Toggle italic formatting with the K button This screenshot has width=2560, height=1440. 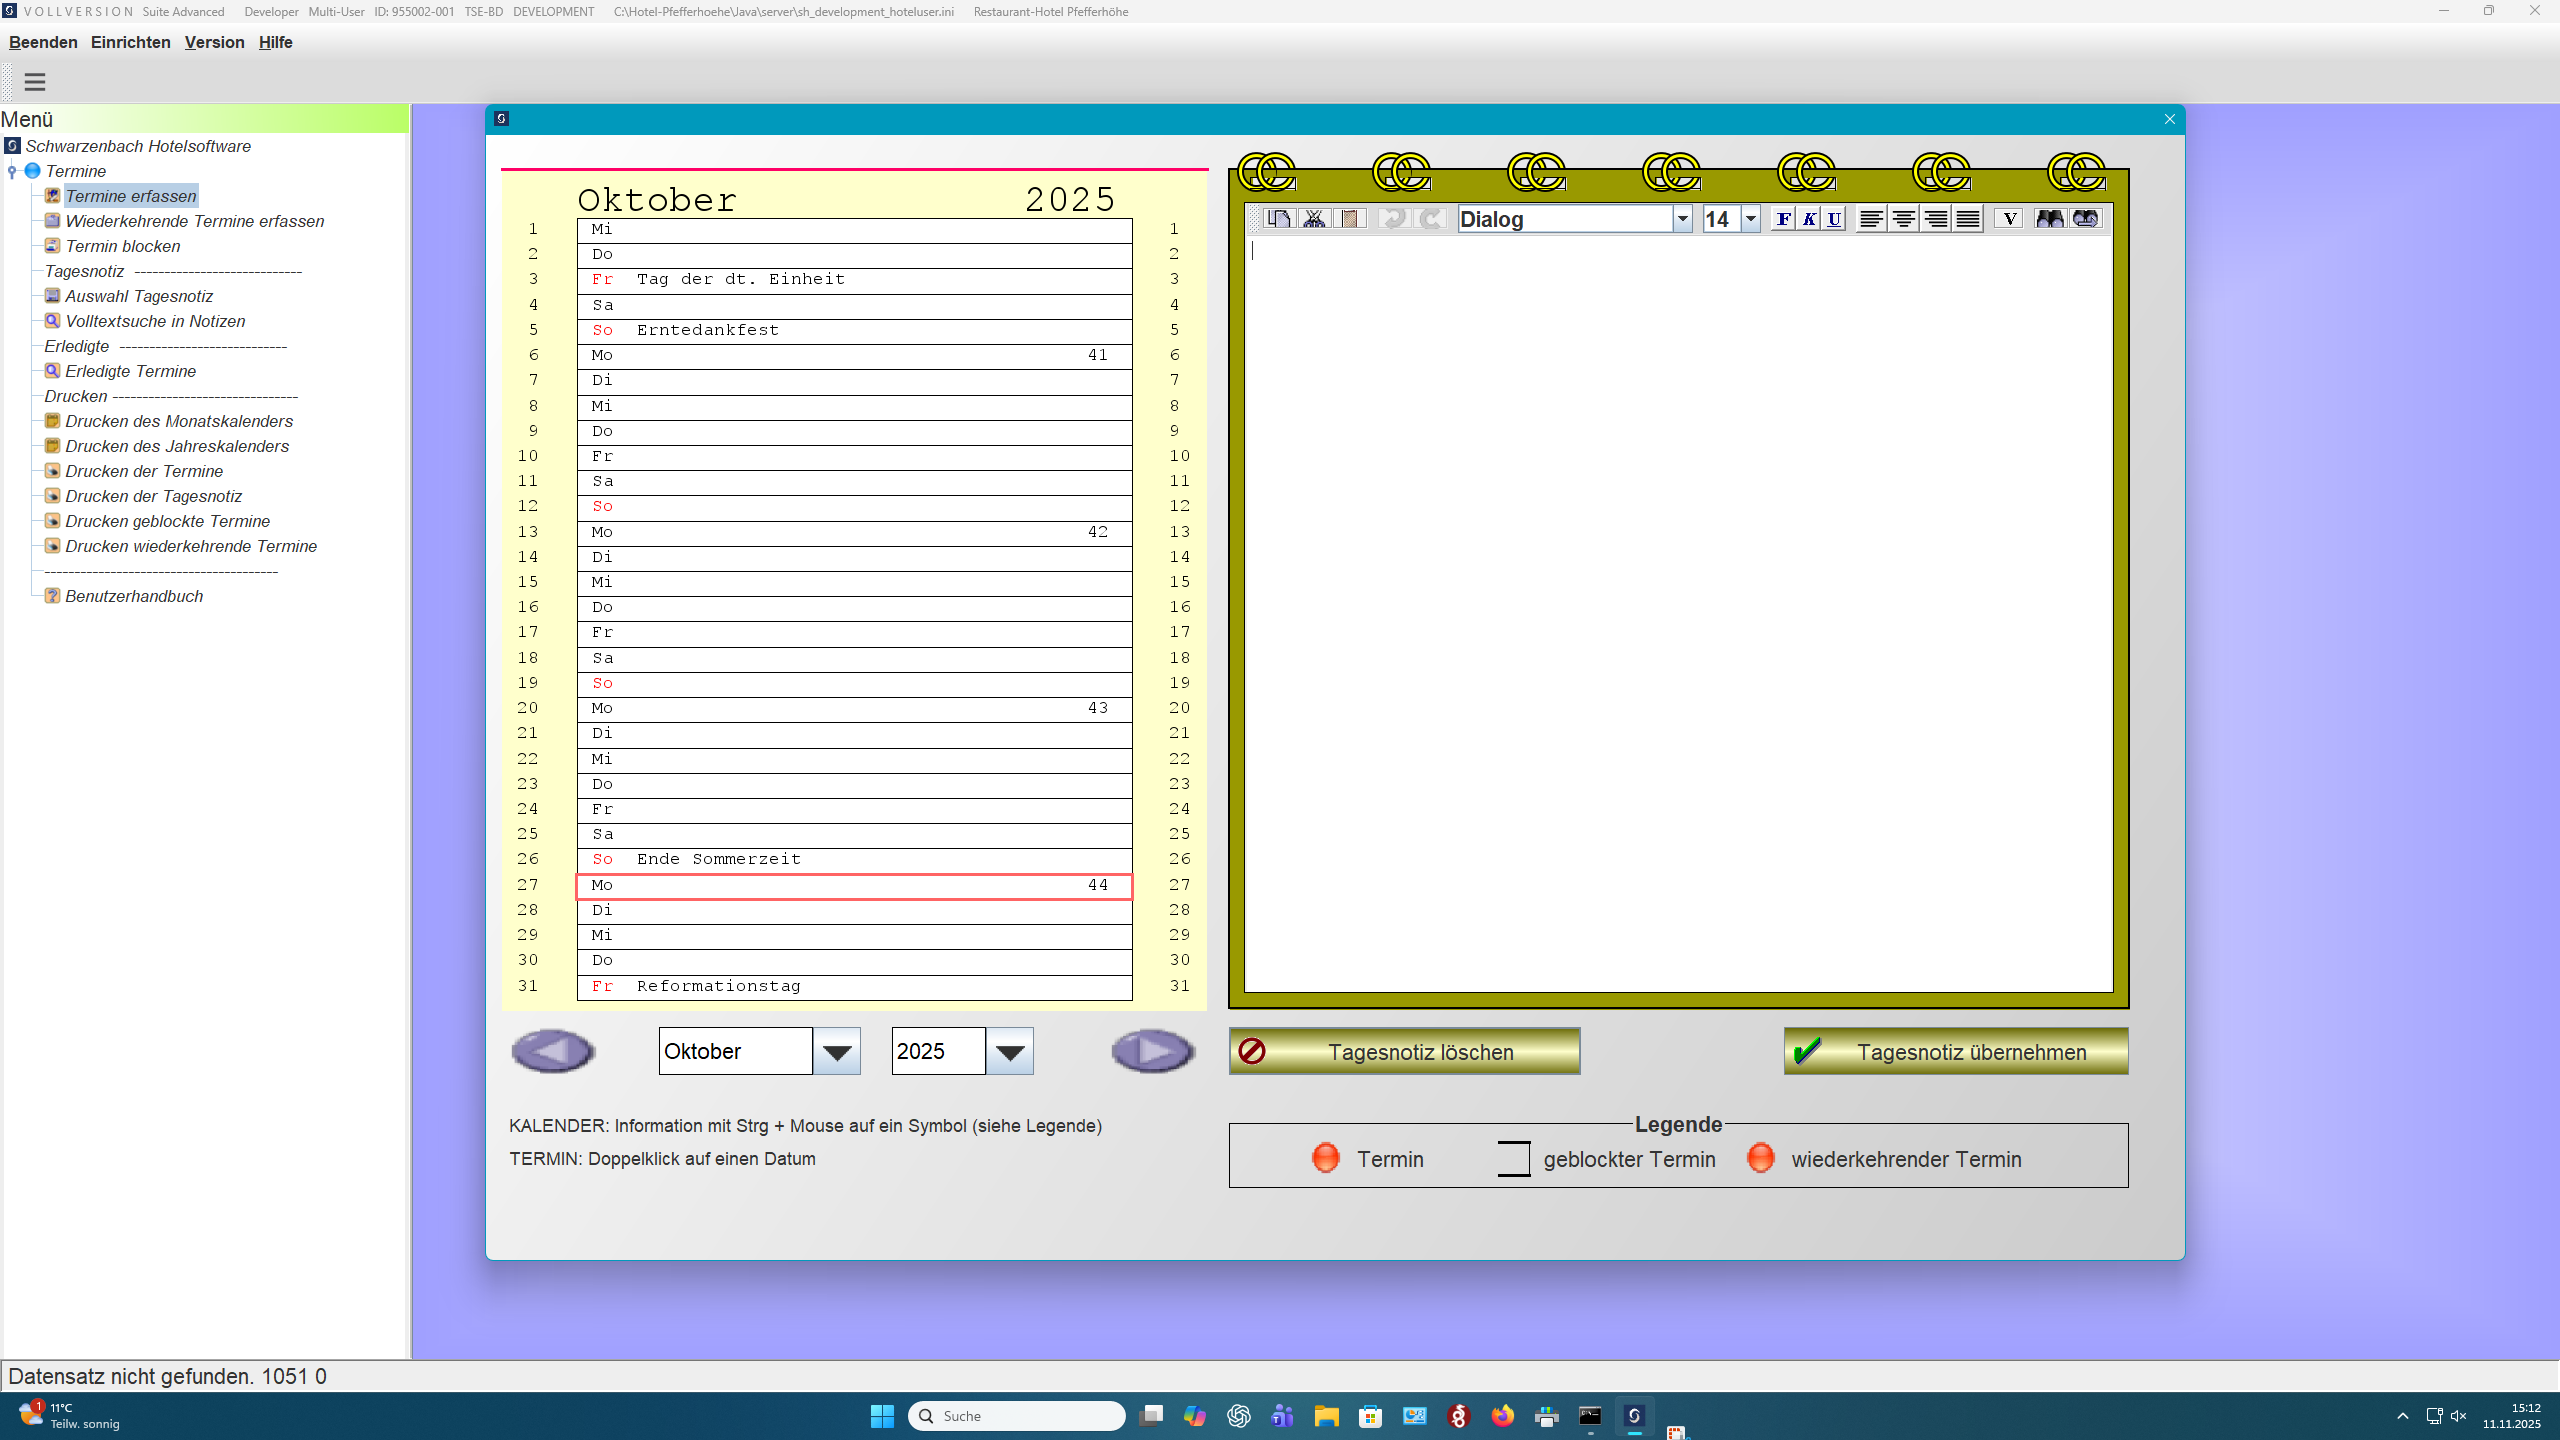(1809, 218)
